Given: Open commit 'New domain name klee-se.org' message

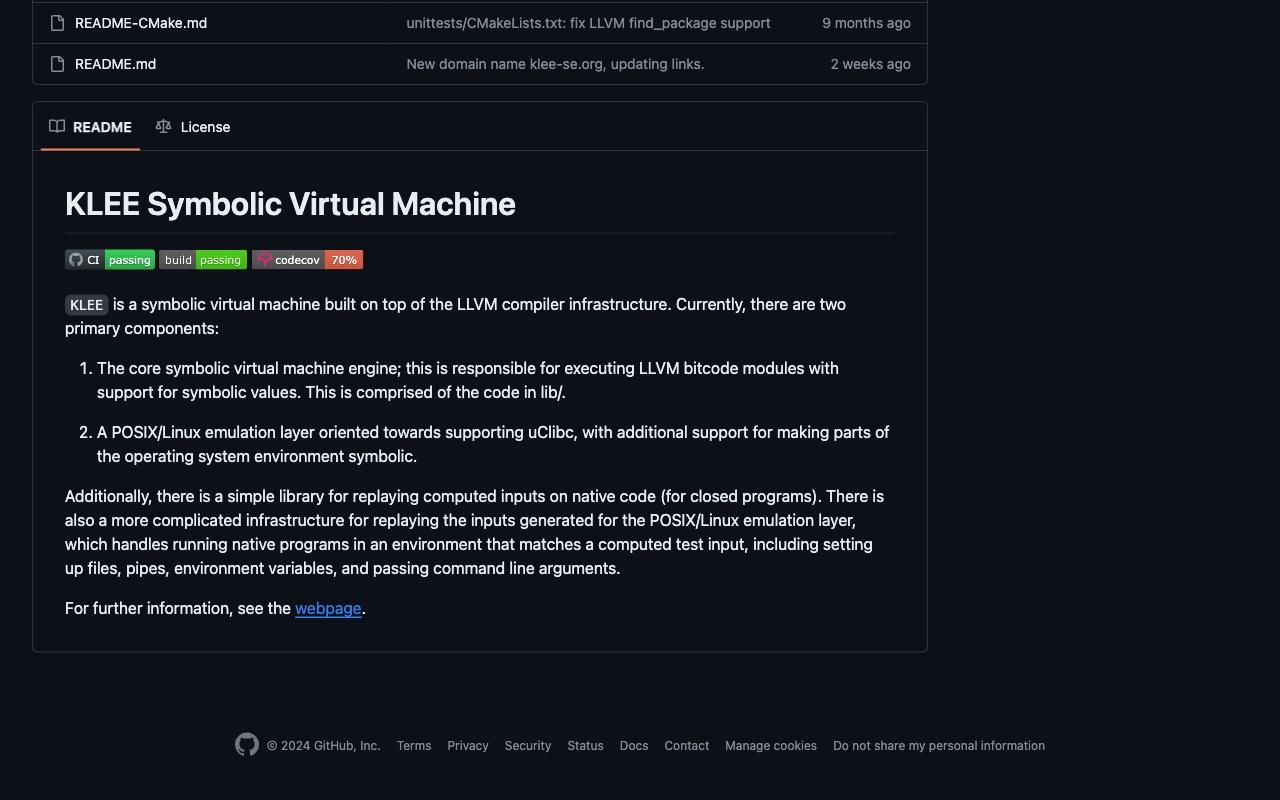Looking at the screenshot, I should 555,64.
